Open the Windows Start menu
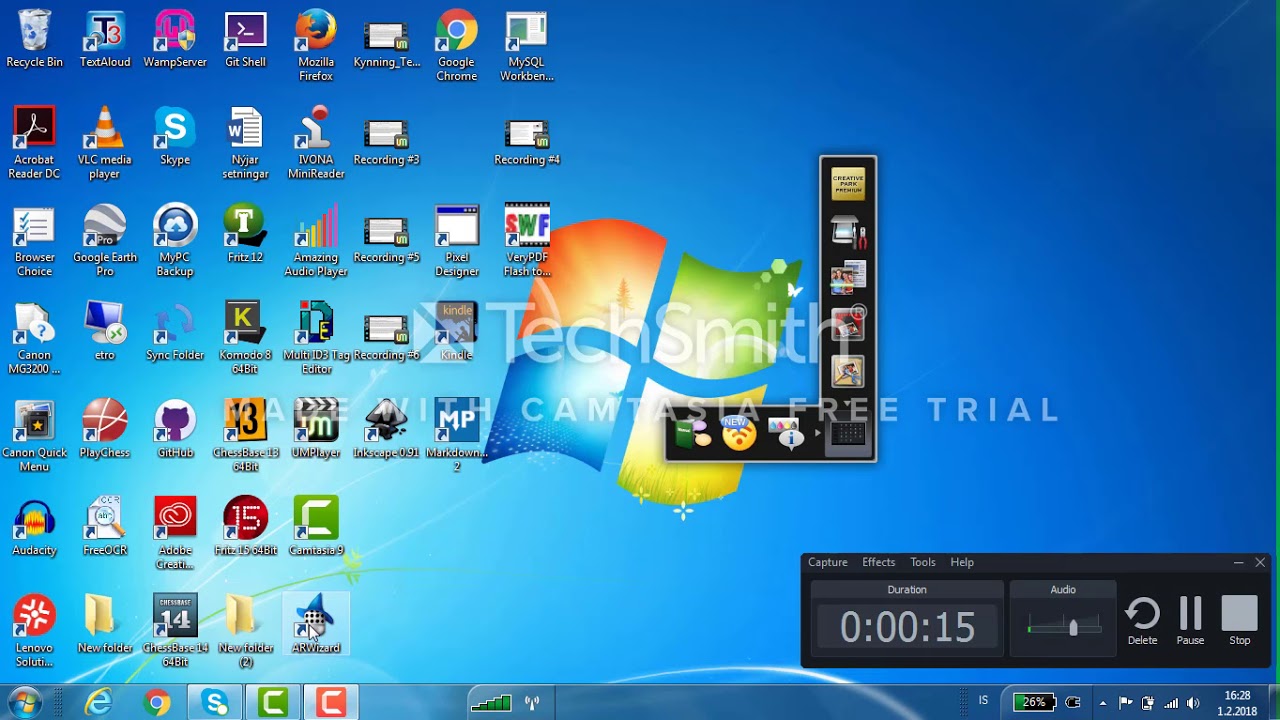Image resolution: width=1280 pixels, height=720 pixels. 24,702
